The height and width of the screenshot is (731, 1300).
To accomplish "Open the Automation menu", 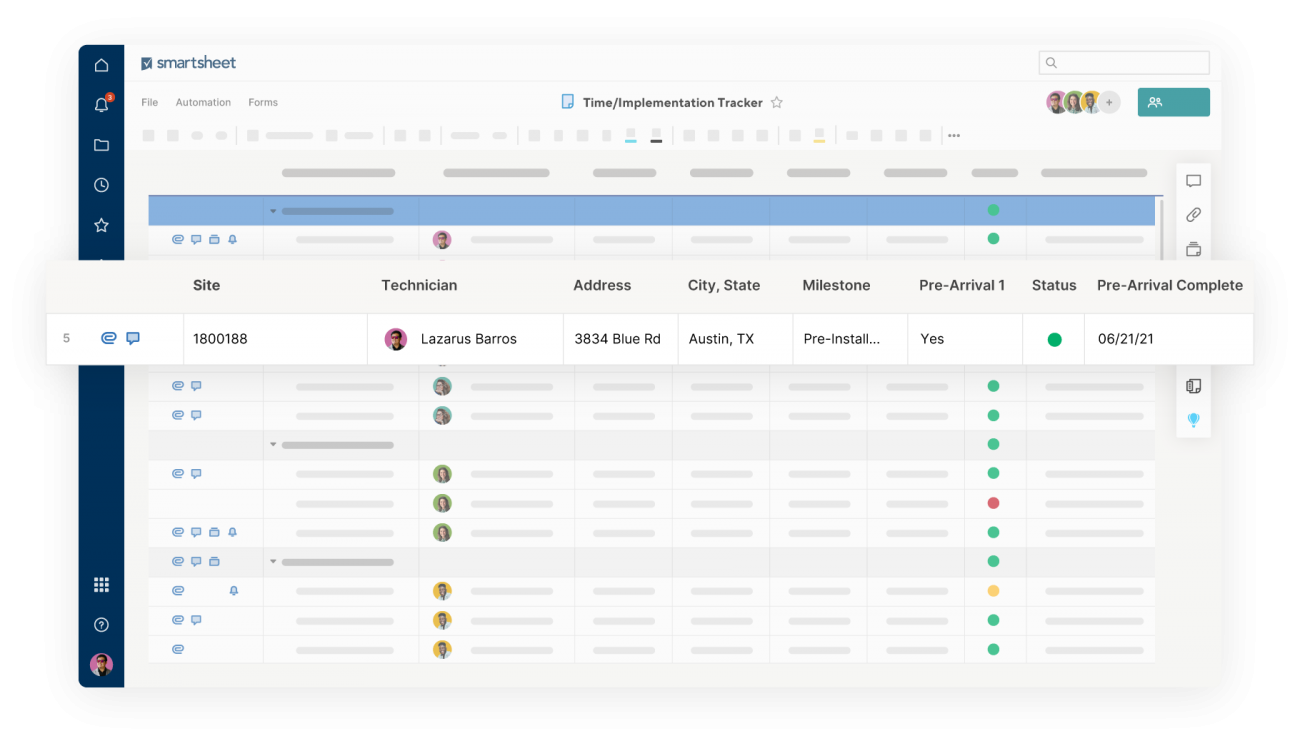I will point(203,102).
